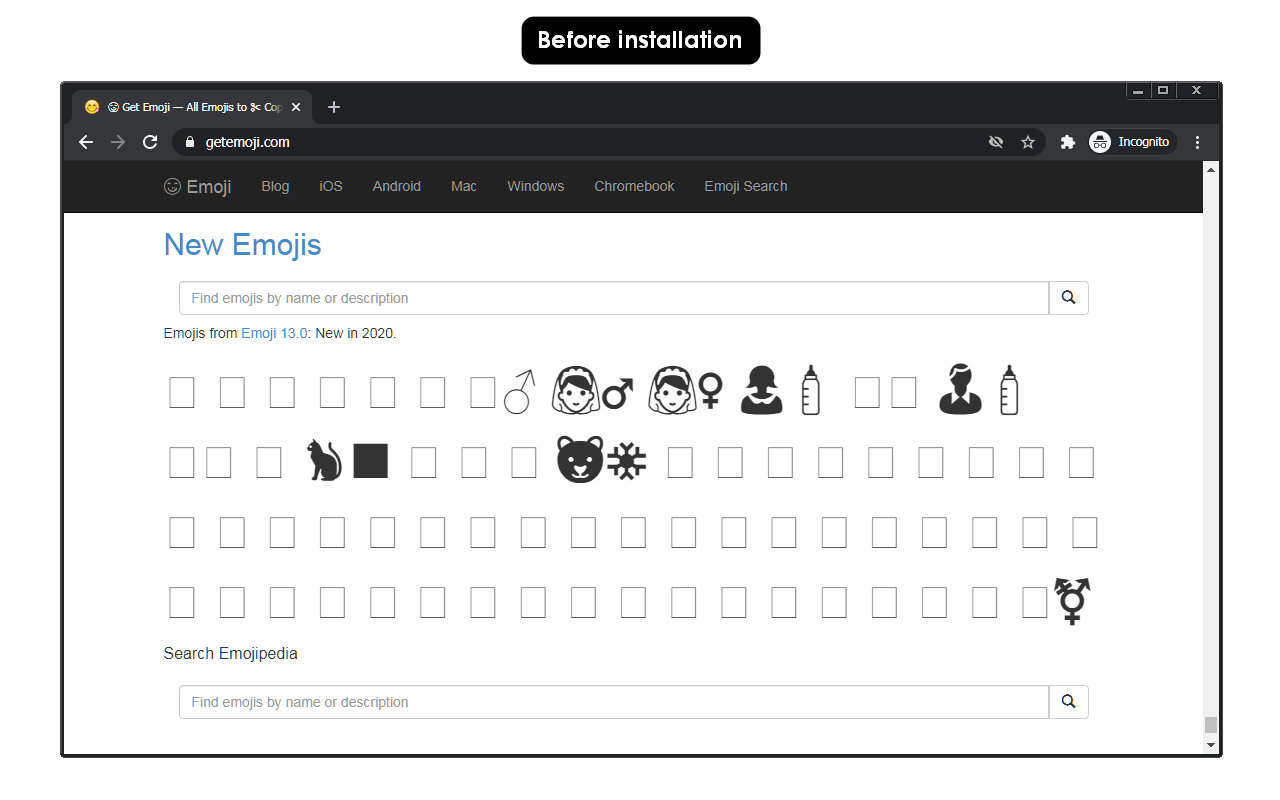
Task: Open the Incognito profile button
Action: click(x=1131, y=142)
